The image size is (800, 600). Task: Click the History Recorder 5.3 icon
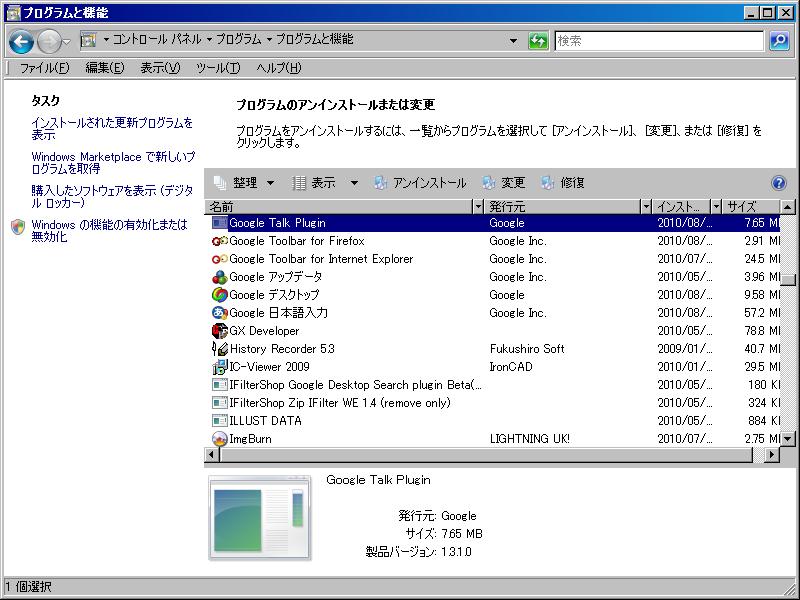(219, 349)
